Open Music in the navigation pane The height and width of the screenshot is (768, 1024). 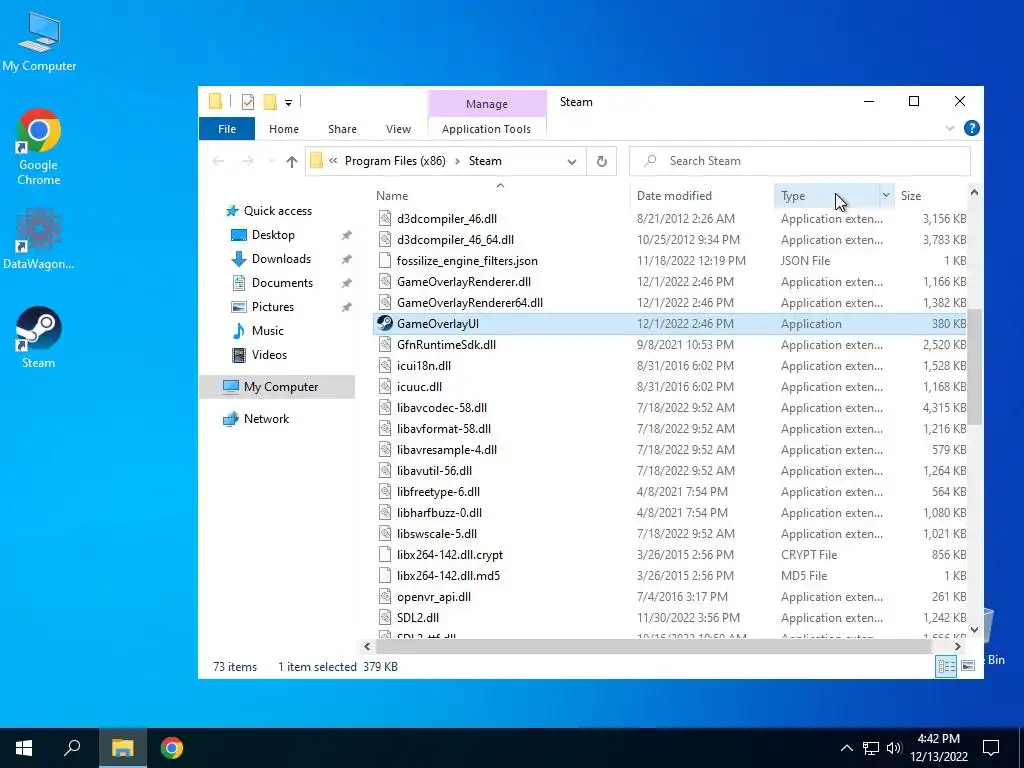pyautogui.click(x=267, y=330)
